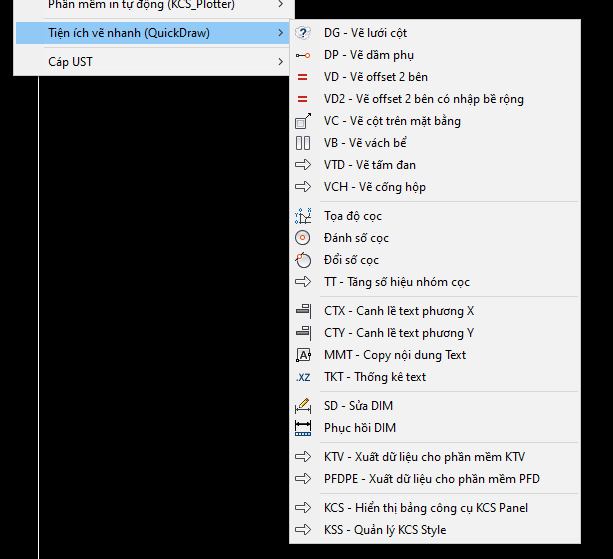Click the circle target icon beside Đánh số cọc

click(303, 238)
